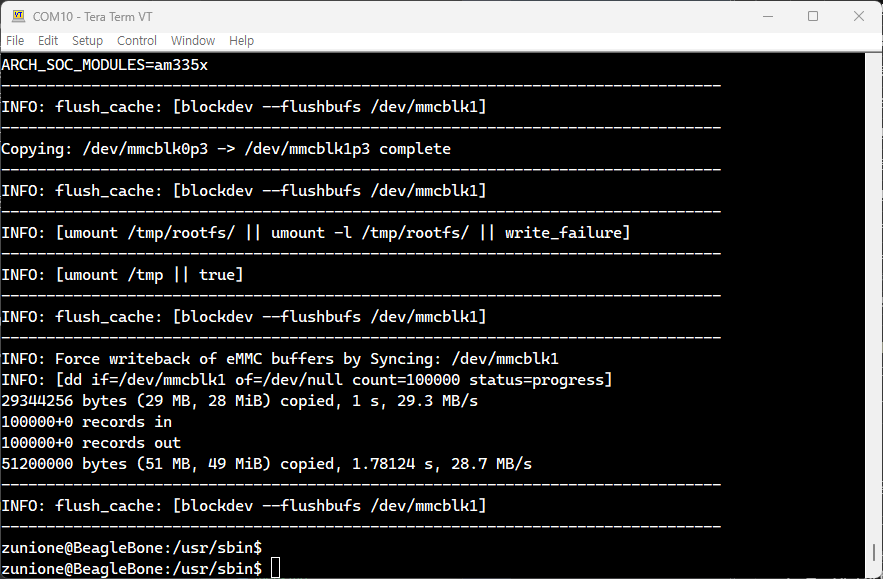883x579 pixels.
Task: Open the File menu
Action: (15, 41)
